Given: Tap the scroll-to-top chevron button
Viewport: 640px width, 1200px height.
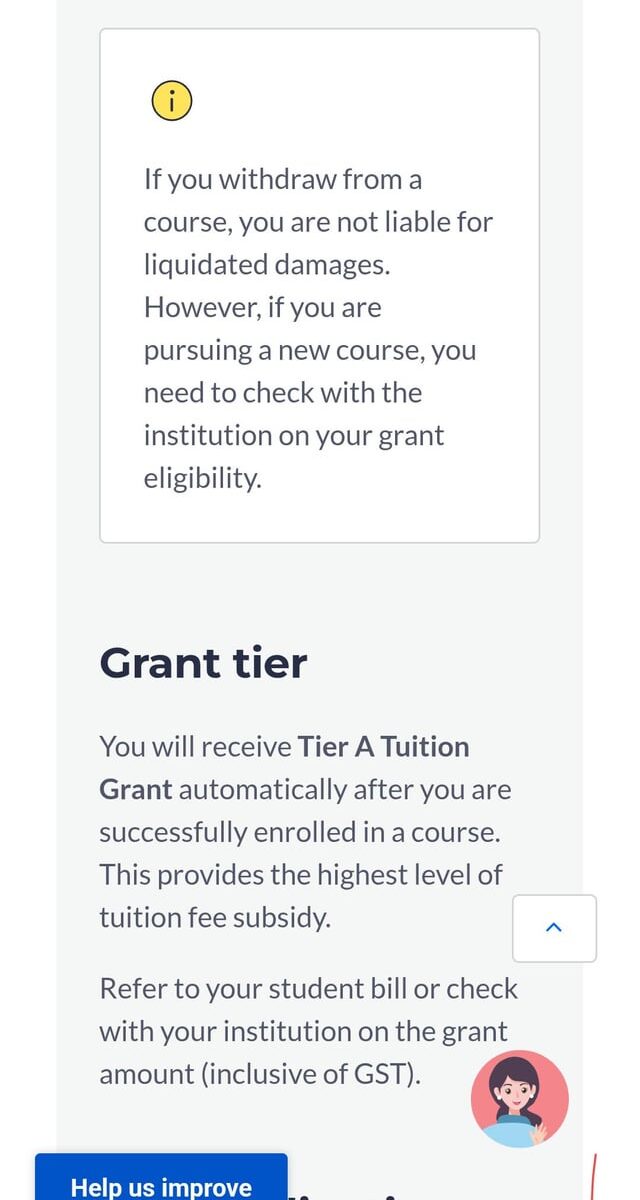Looking at the screenshot, I should pyautogui.click(x=554, y=928).
